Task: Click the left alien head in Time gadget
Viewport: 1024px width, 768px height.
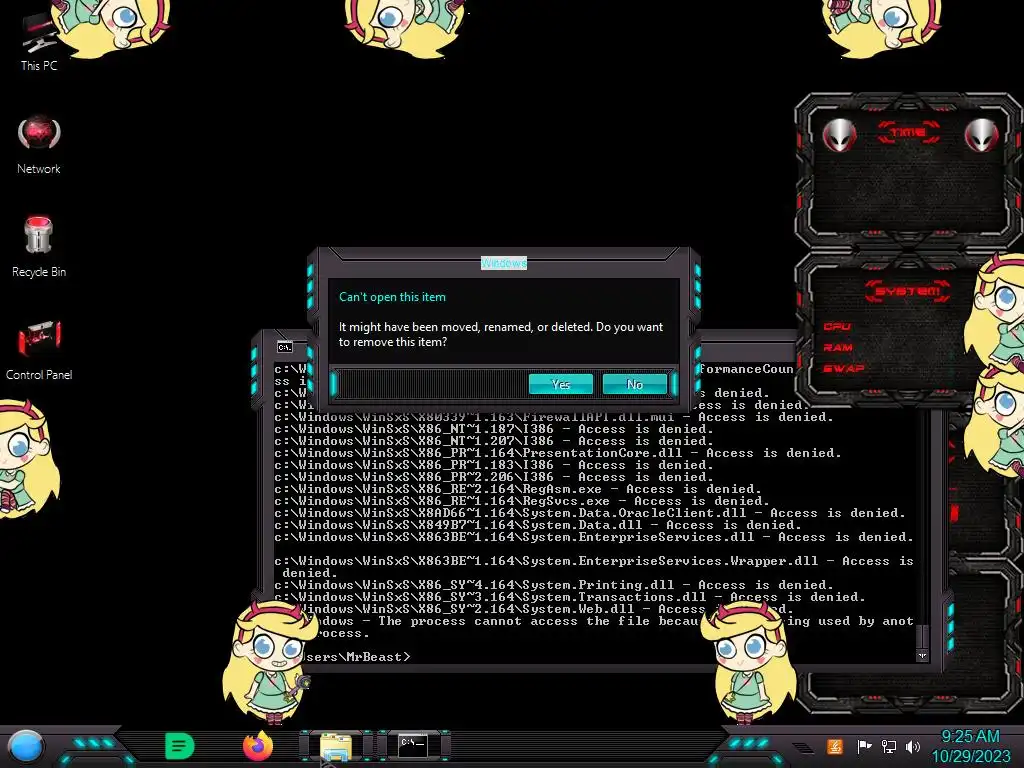Action: click(x=839, y=135)
